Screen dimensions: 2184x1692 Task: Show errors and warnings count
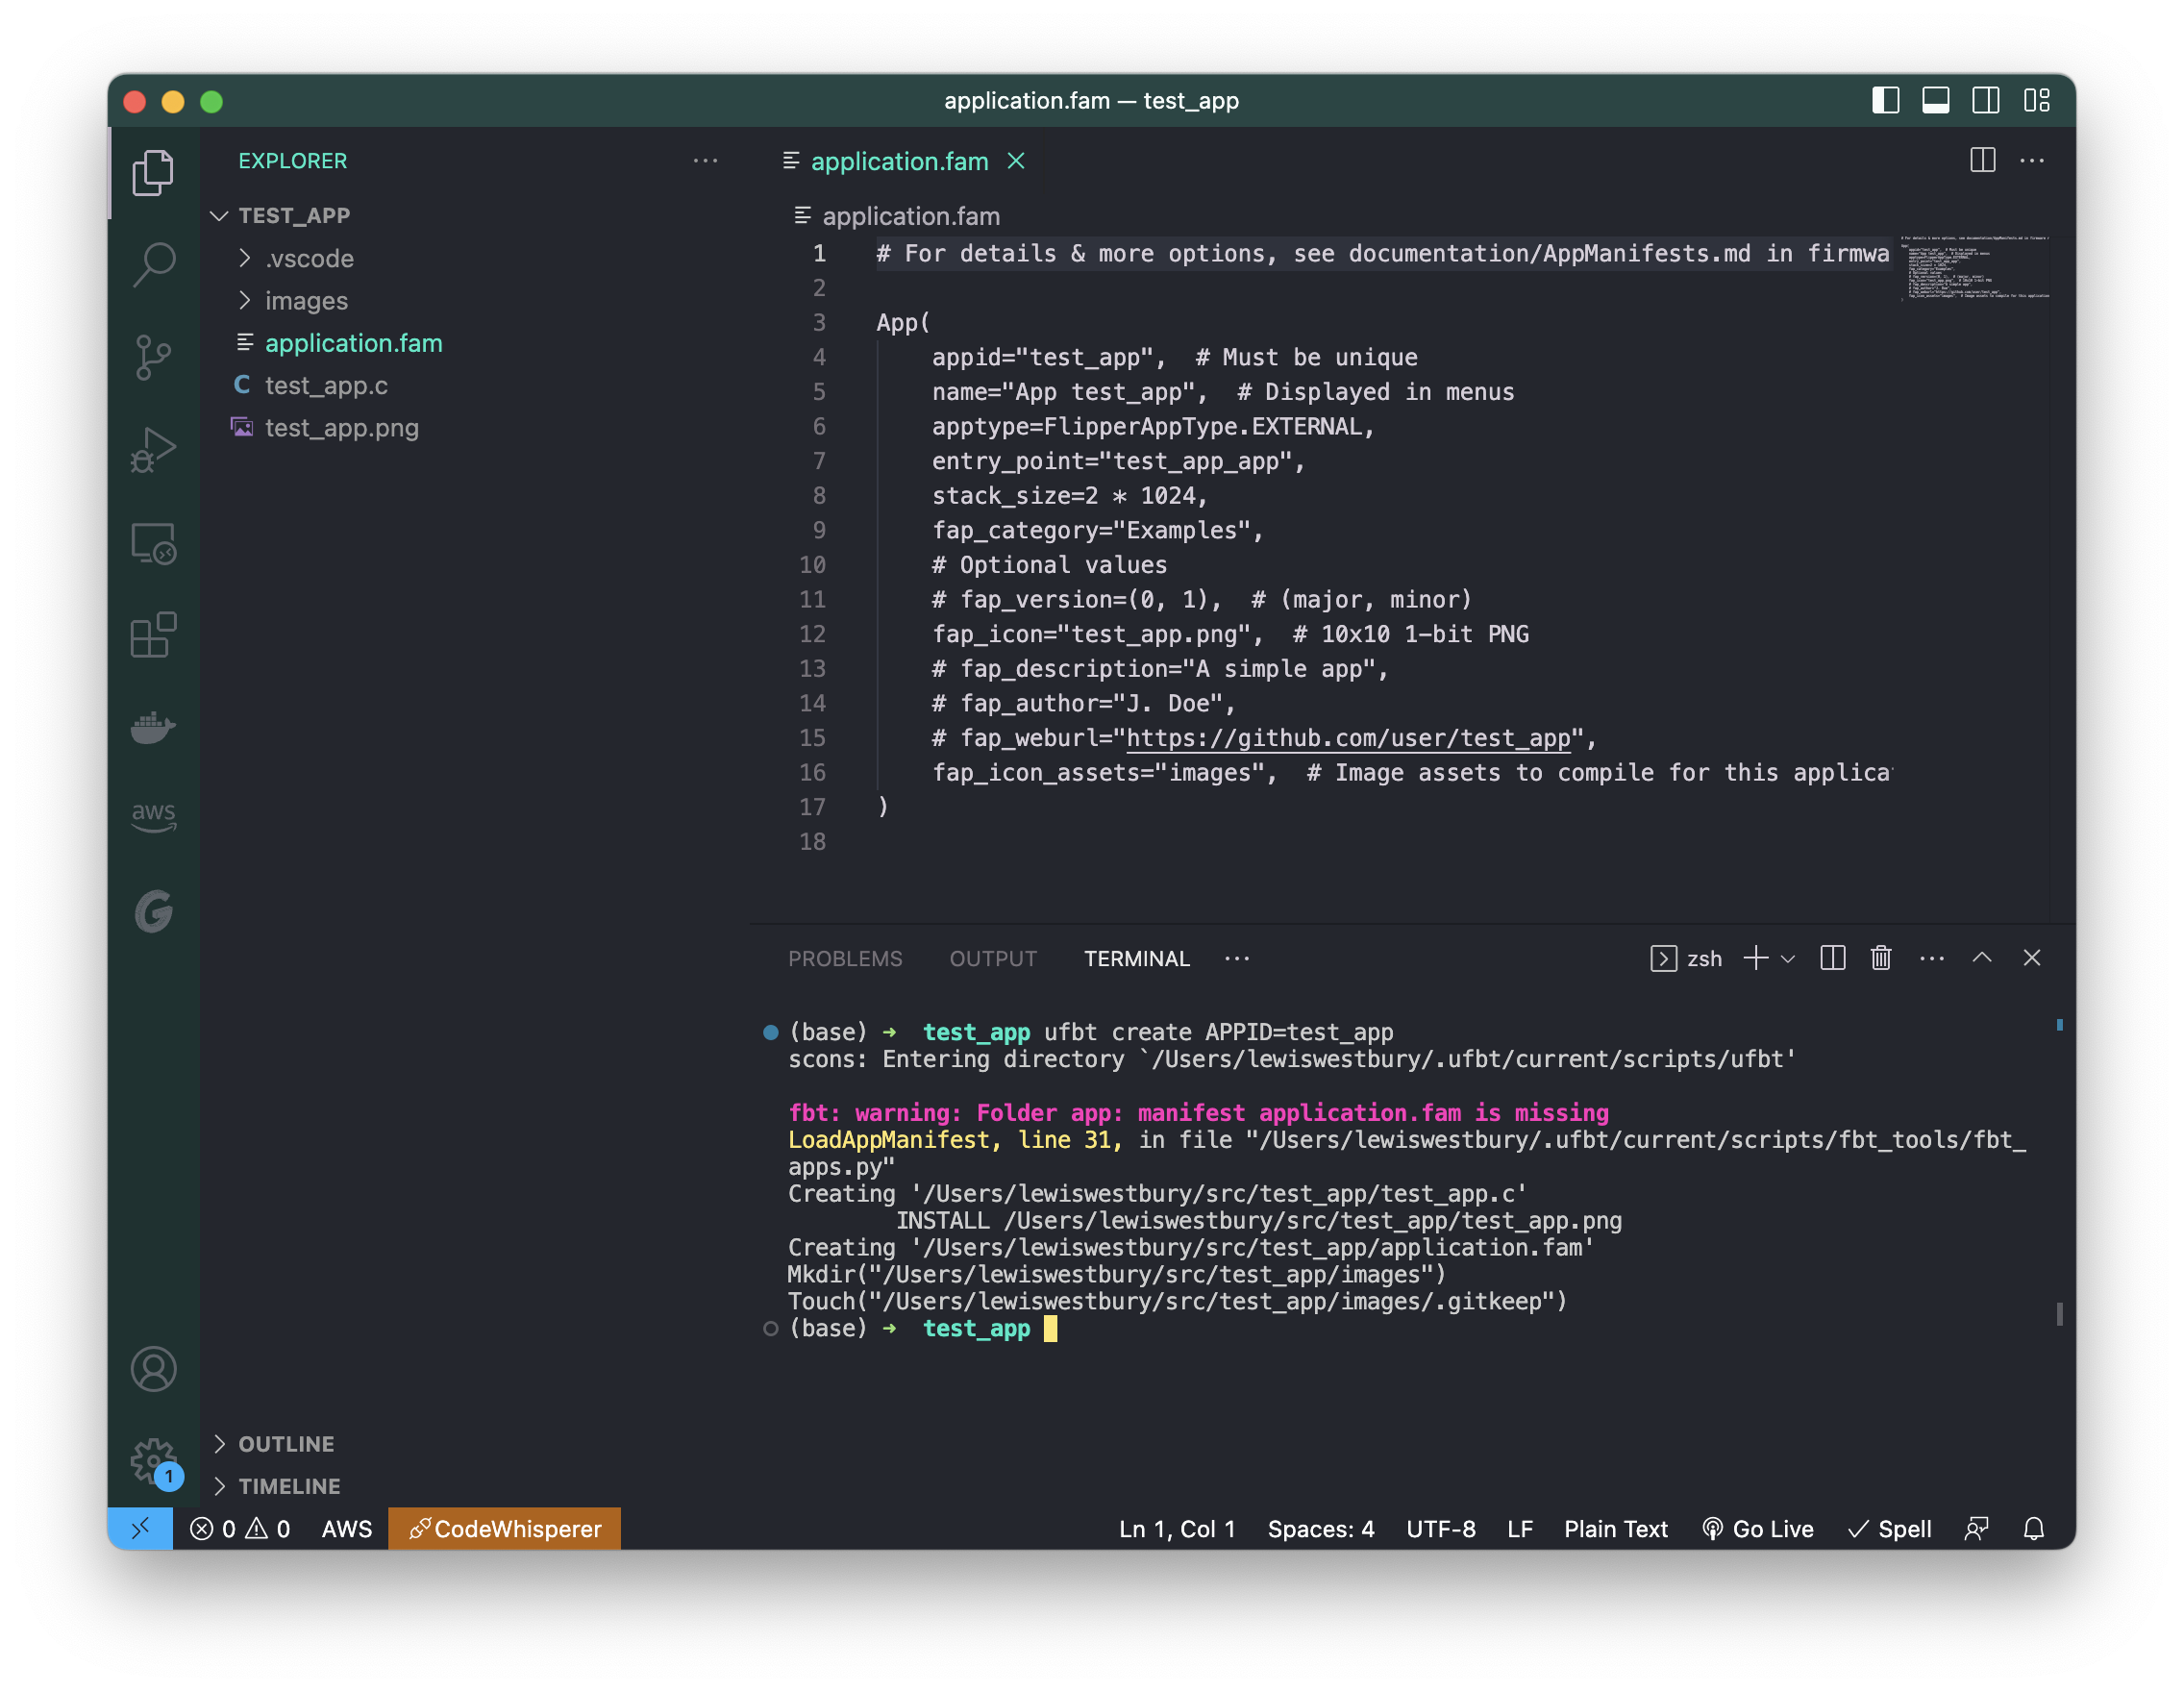pyautogui.click(x=240, y=1529)
